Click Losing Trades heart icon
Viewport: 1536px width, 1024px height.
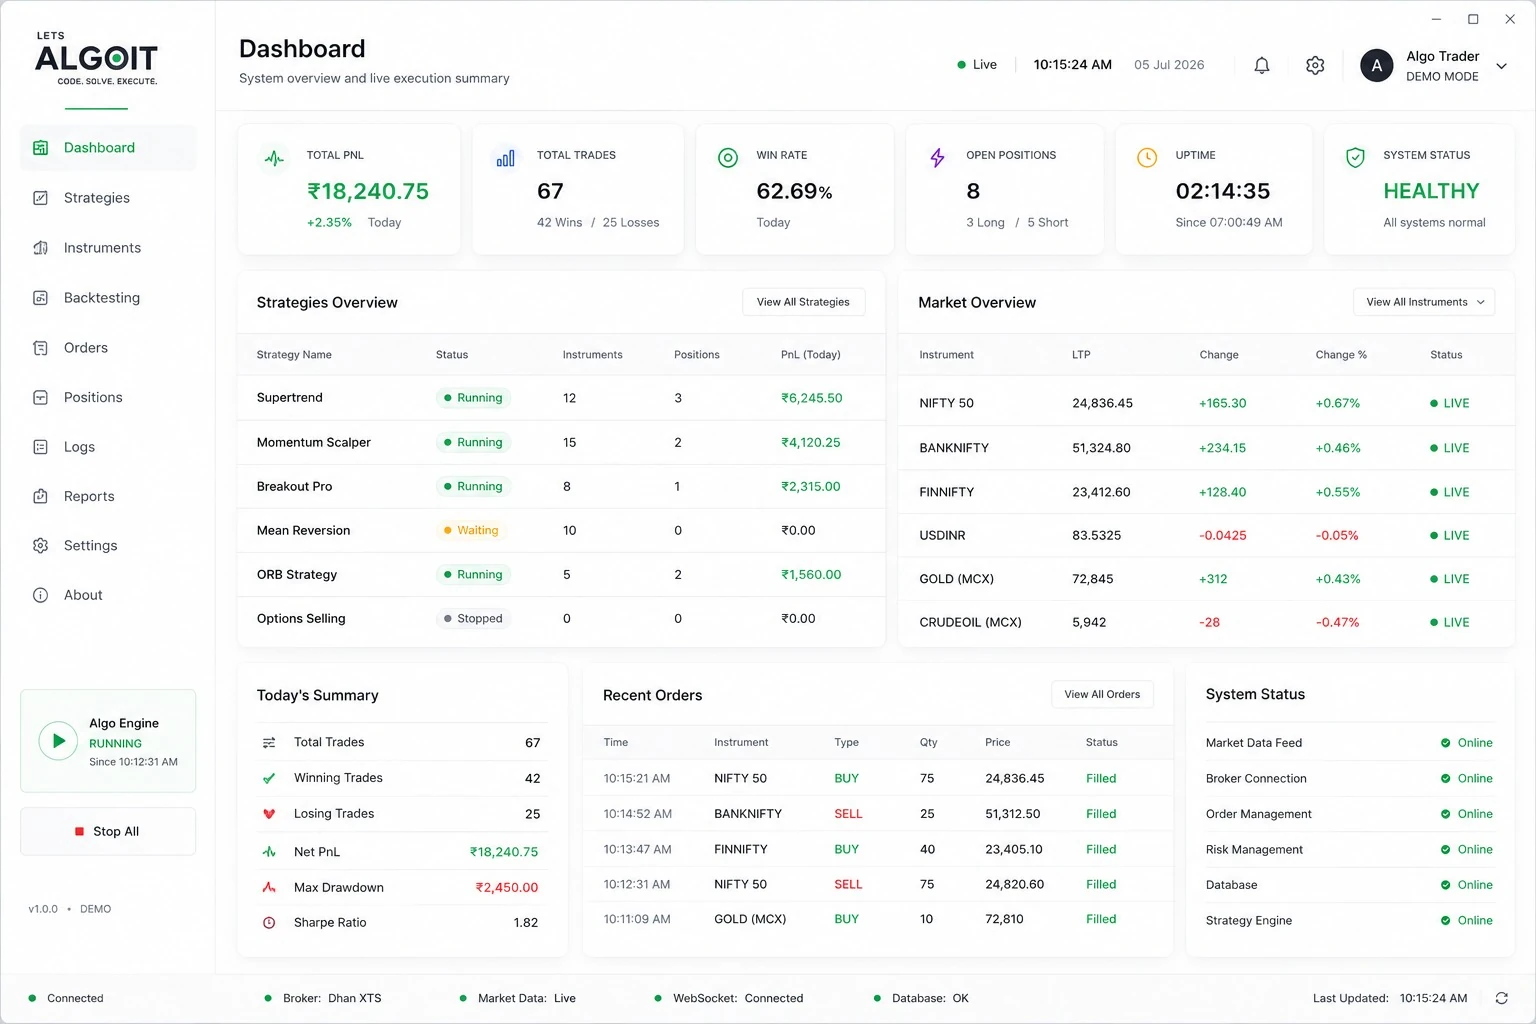click(269, 814)
